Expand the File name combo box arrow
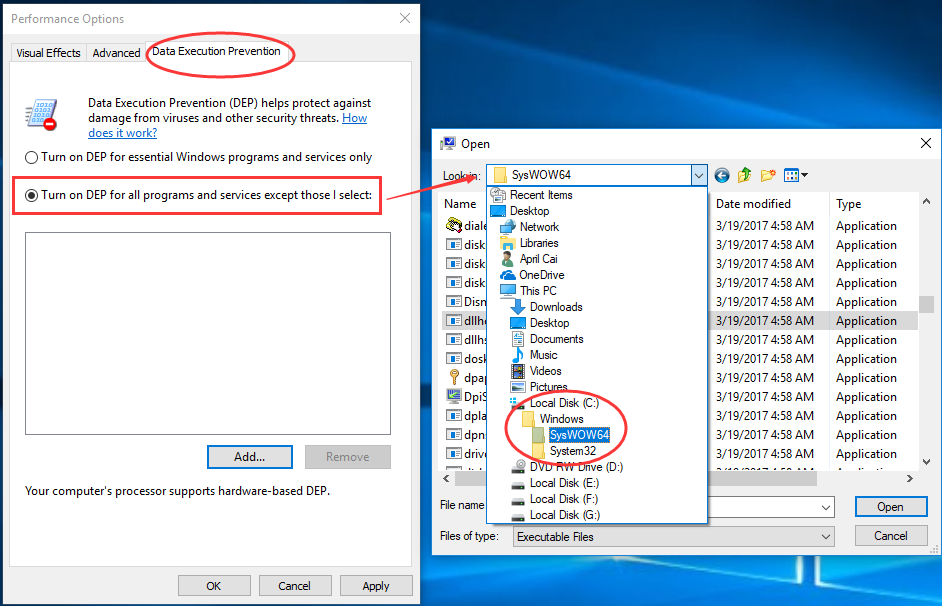 pos(825,507)
